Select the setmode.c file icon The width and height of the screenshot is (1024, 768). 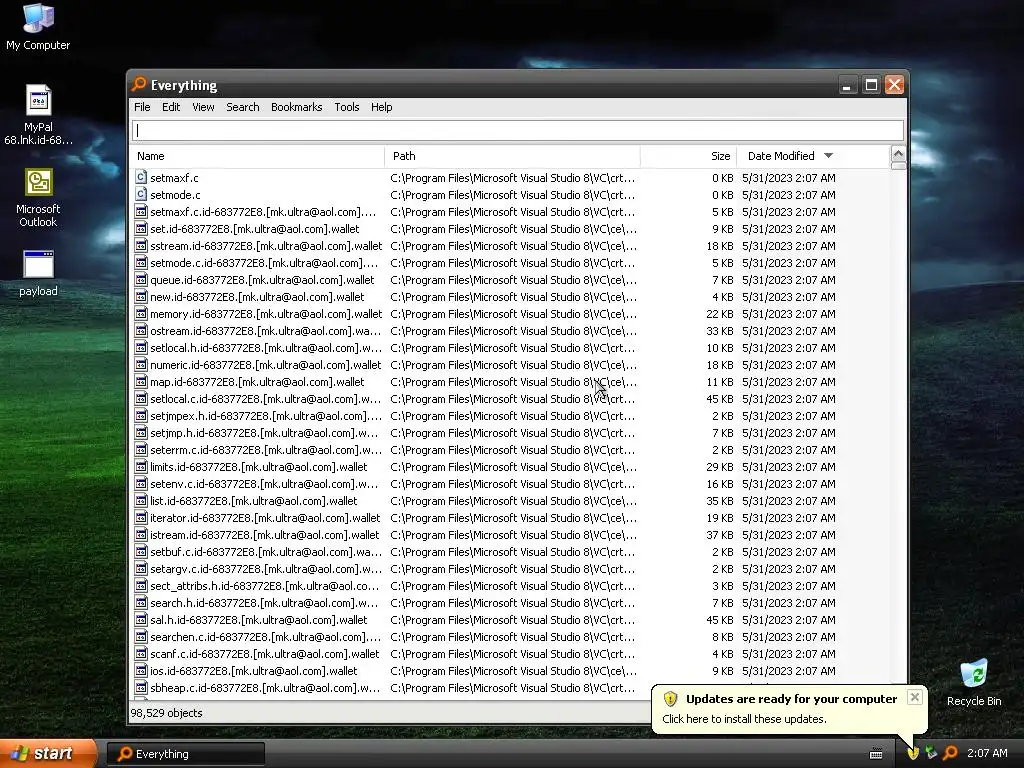140,194
